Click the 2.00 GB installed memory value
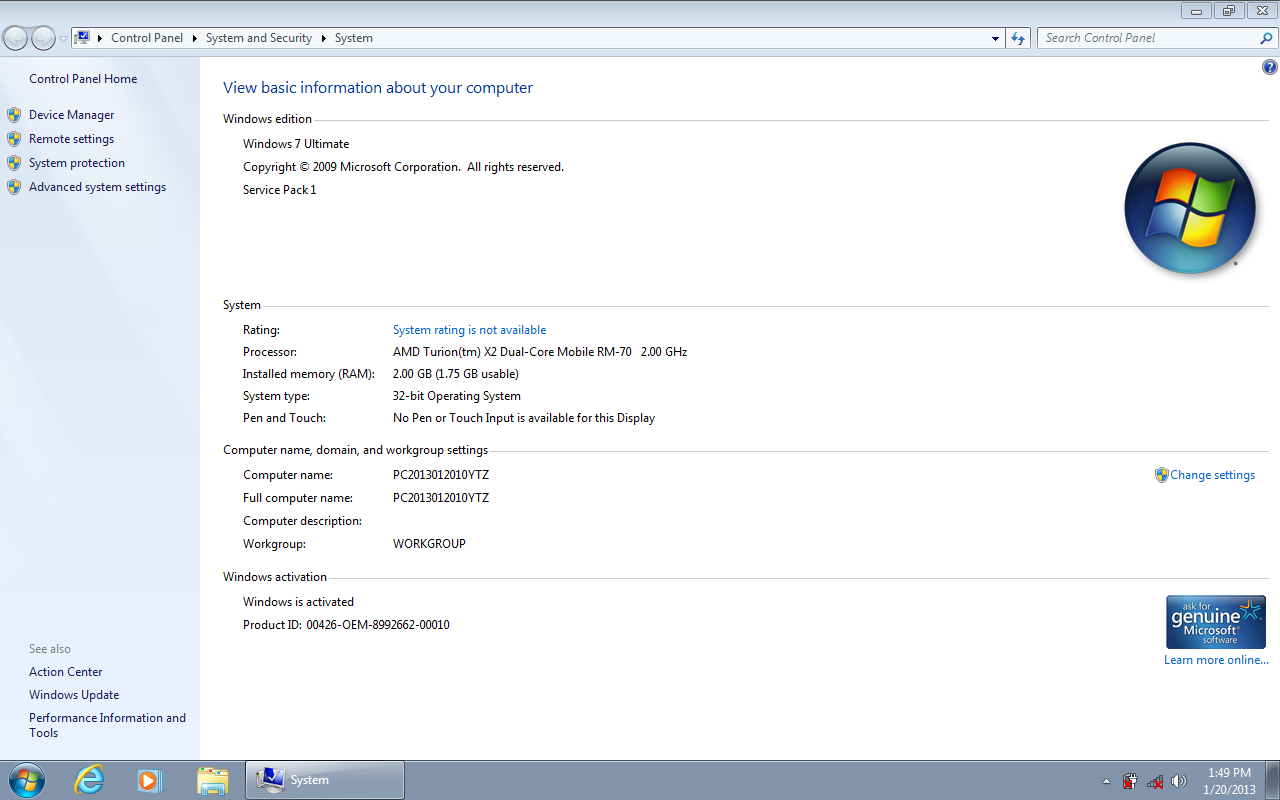Screen dimensions: 1280x800 (456, 374)
